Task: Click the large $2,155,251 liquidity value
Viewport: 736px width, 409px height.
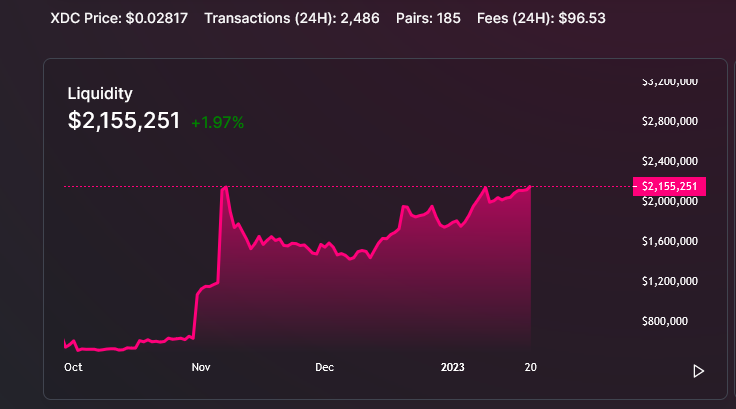Action: point(124,121)
